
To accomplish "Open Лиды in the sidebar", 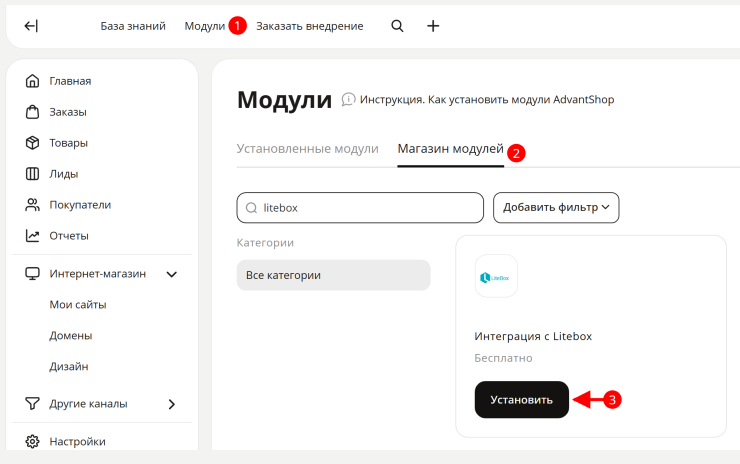I will tap(64, 174).
